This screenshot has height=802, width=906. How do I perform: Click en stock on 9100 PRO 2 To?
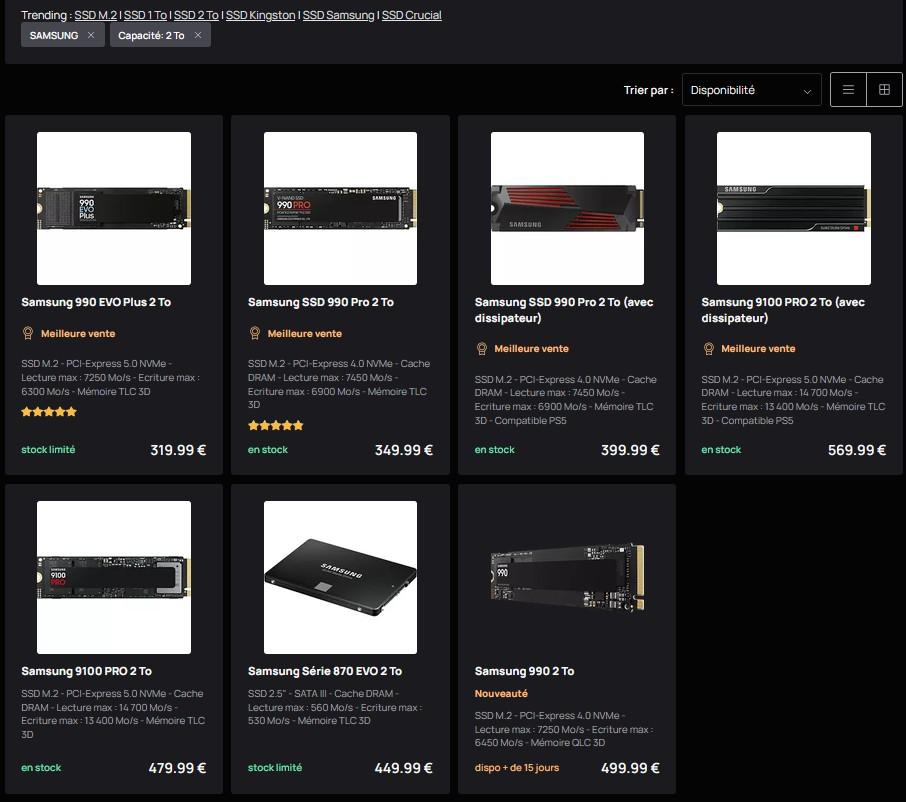pos(41,768)
